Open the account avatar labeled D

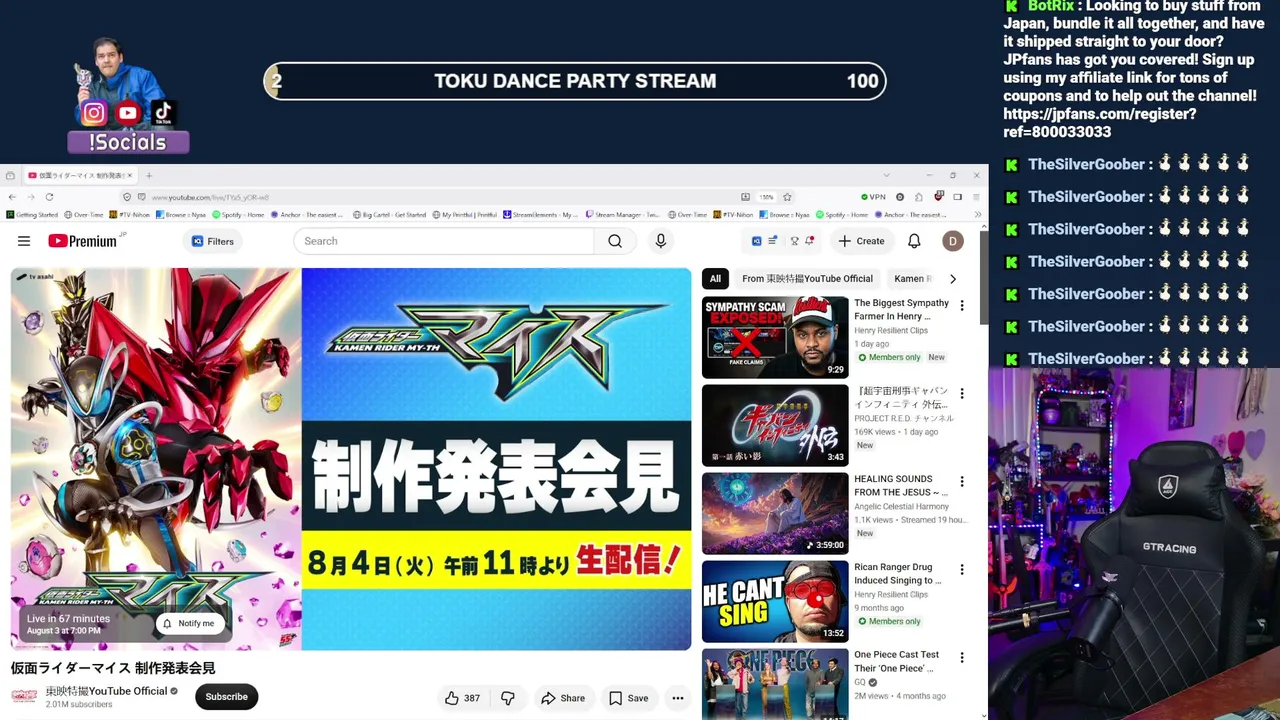click(953, 241)
